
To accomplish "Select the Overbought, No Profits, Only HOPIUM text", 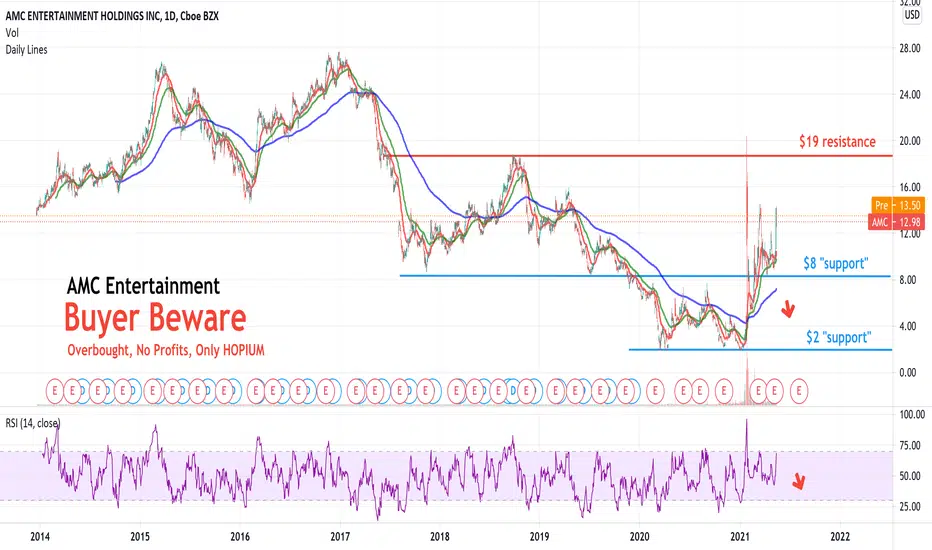I will (x=166, y=350).
